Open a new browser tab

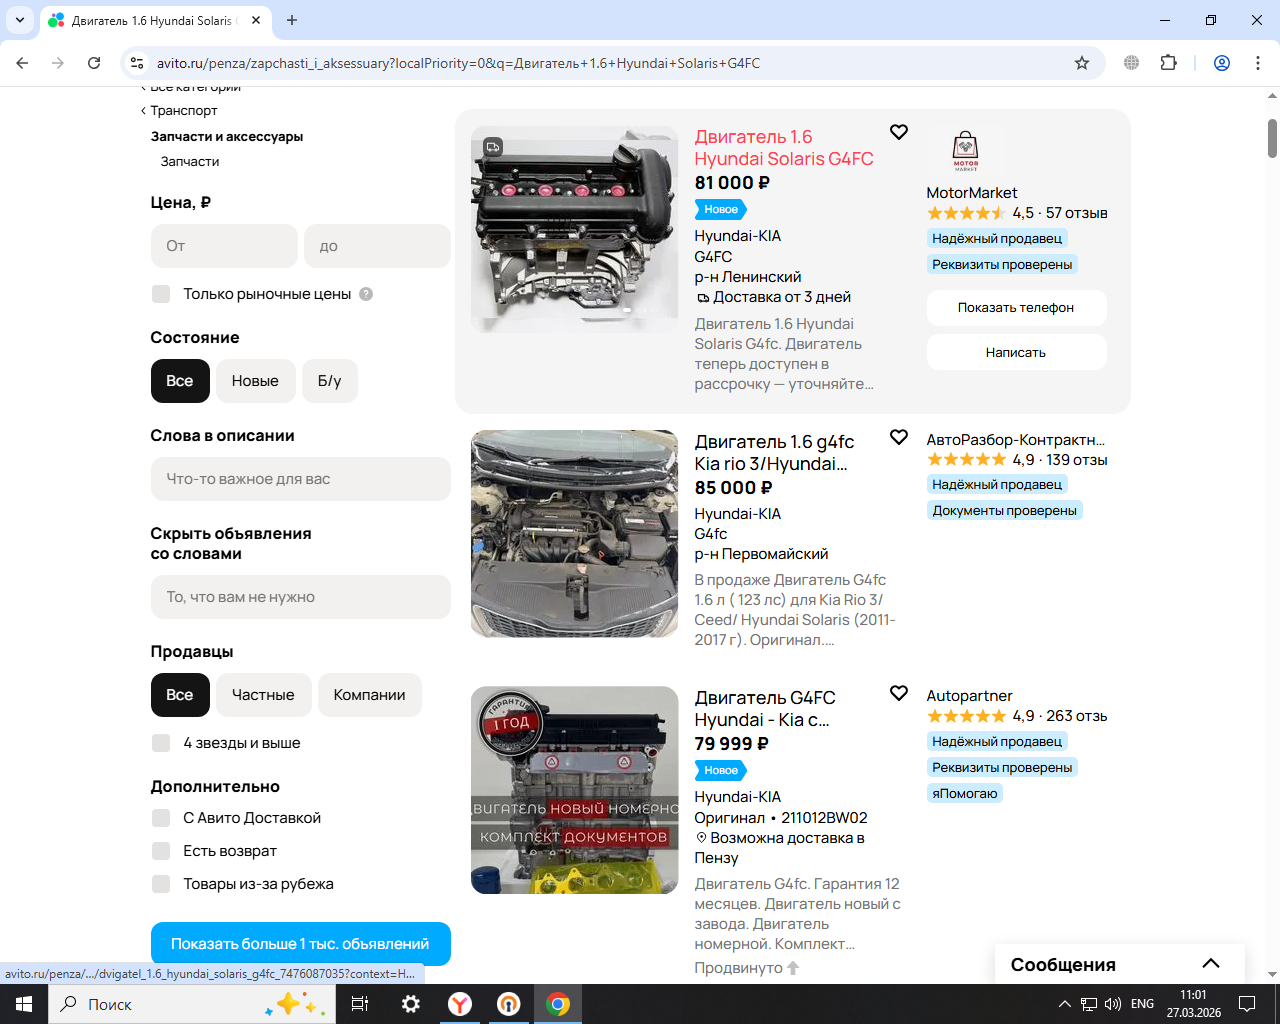pyautogui.click(x=292, y=20)
